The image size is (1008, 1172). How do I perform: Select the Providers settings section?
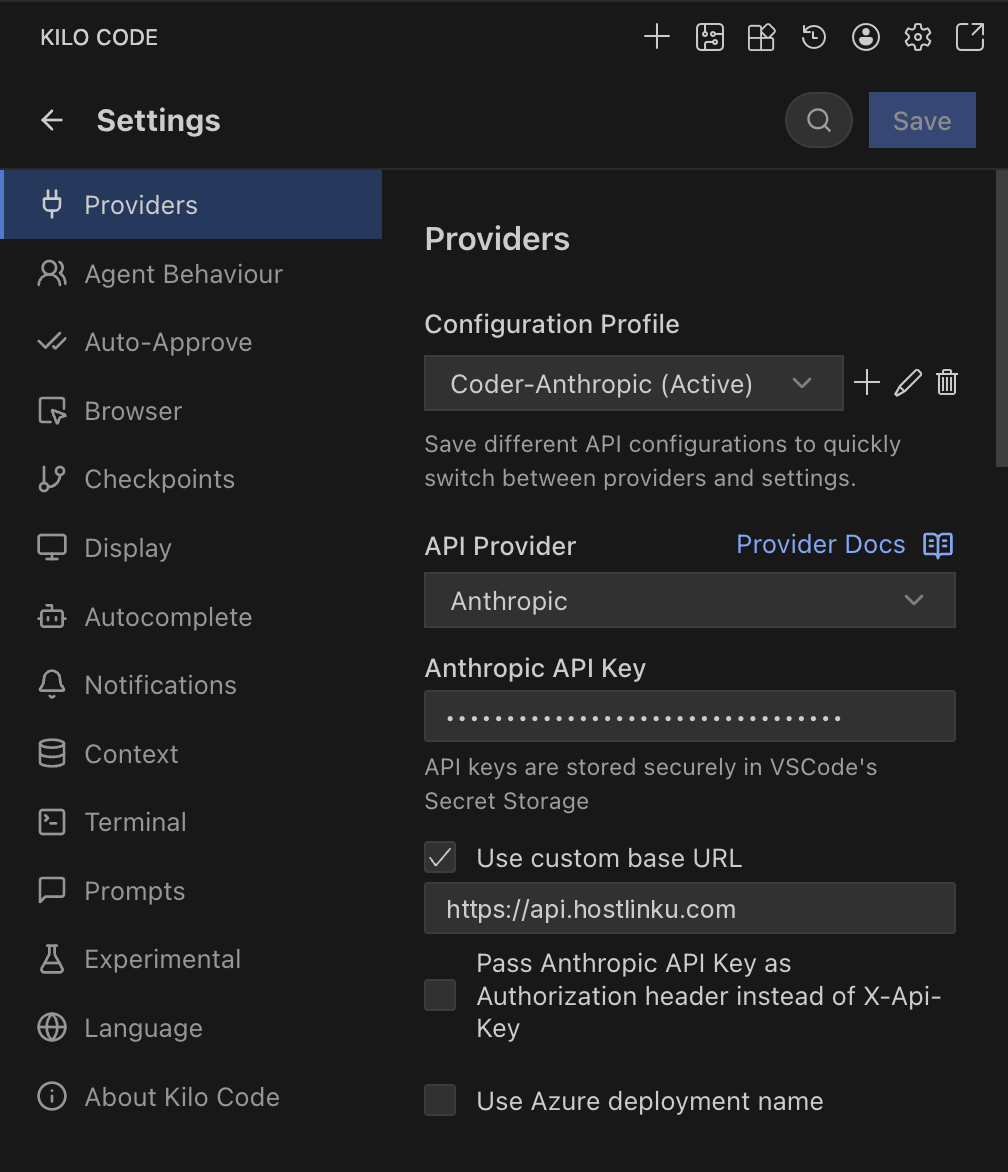point(193,205)
